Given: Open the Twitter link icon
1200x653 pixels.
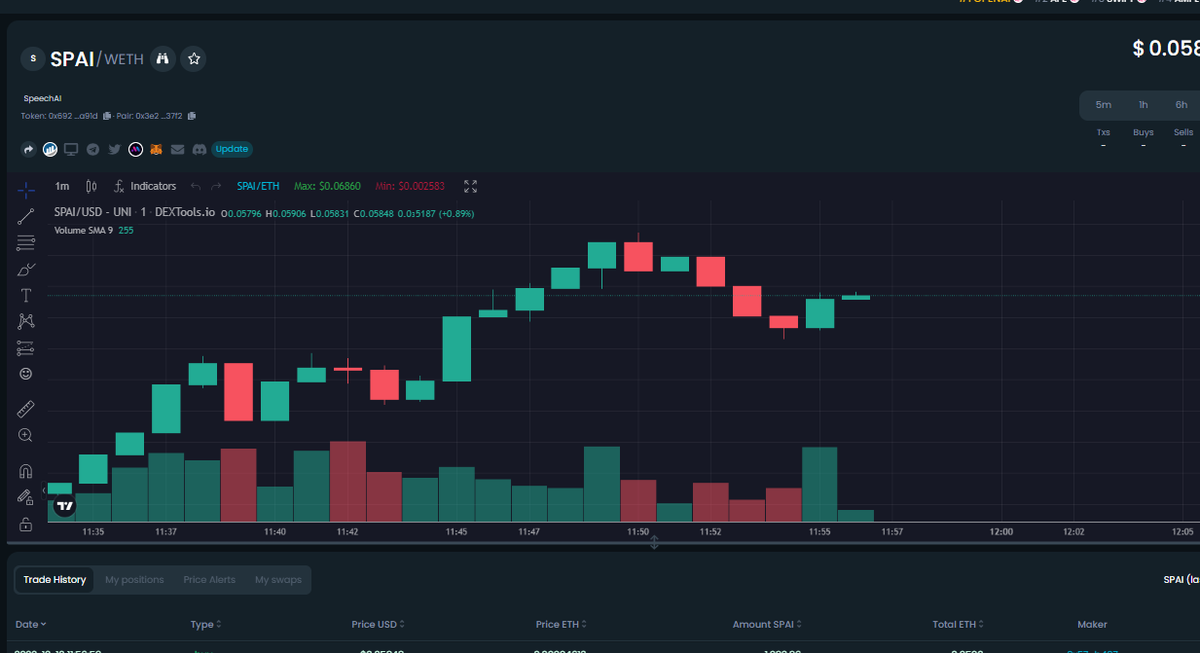Looking at the screenshot, I should [x=114, y=149].
